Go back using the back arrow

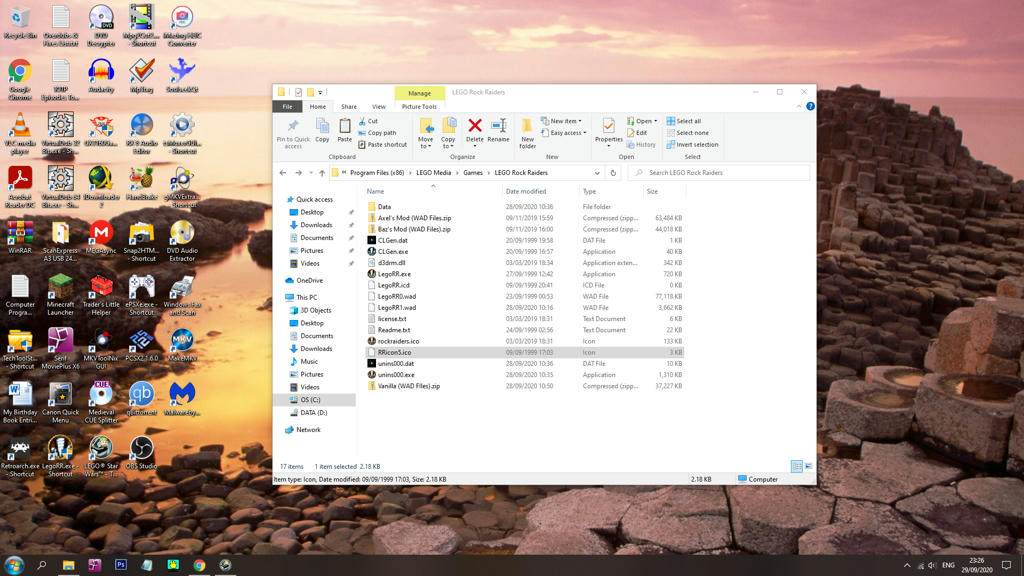(283, 173)
